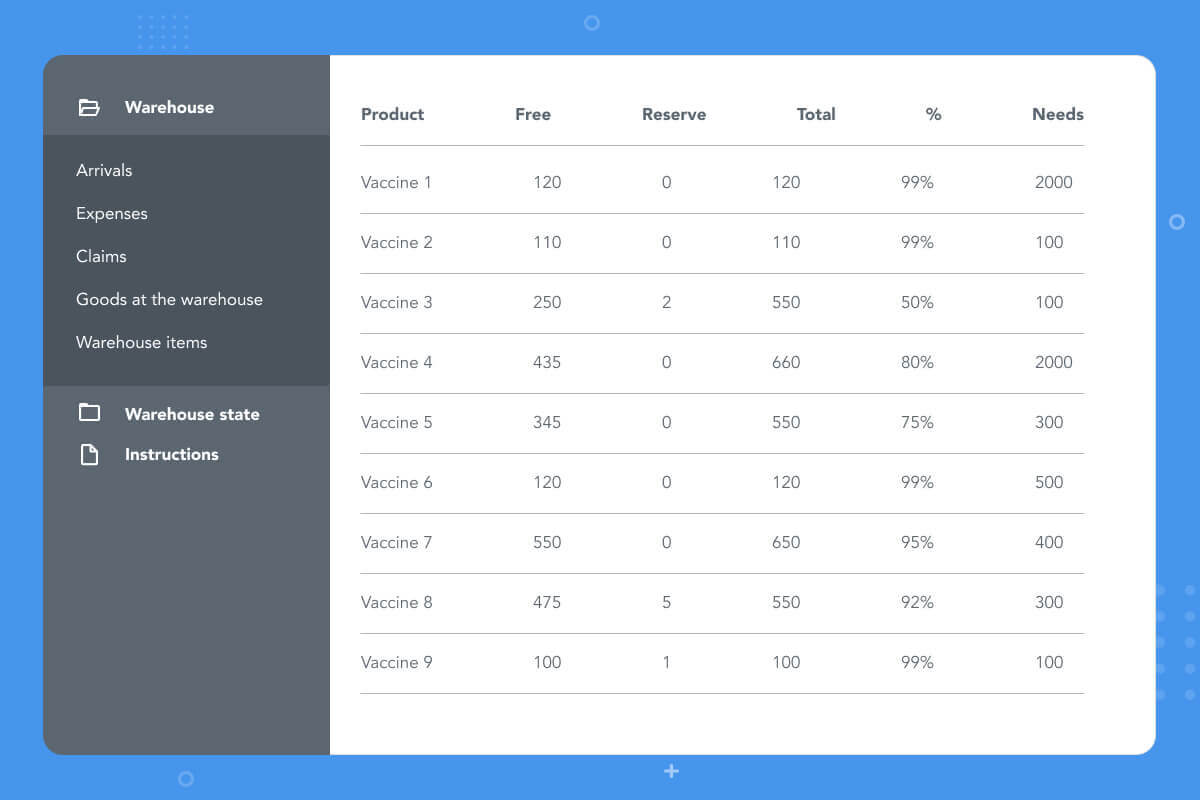Click Vaccine 1 Needs value 2000

pyautogui.click(x=1054, y=182)
